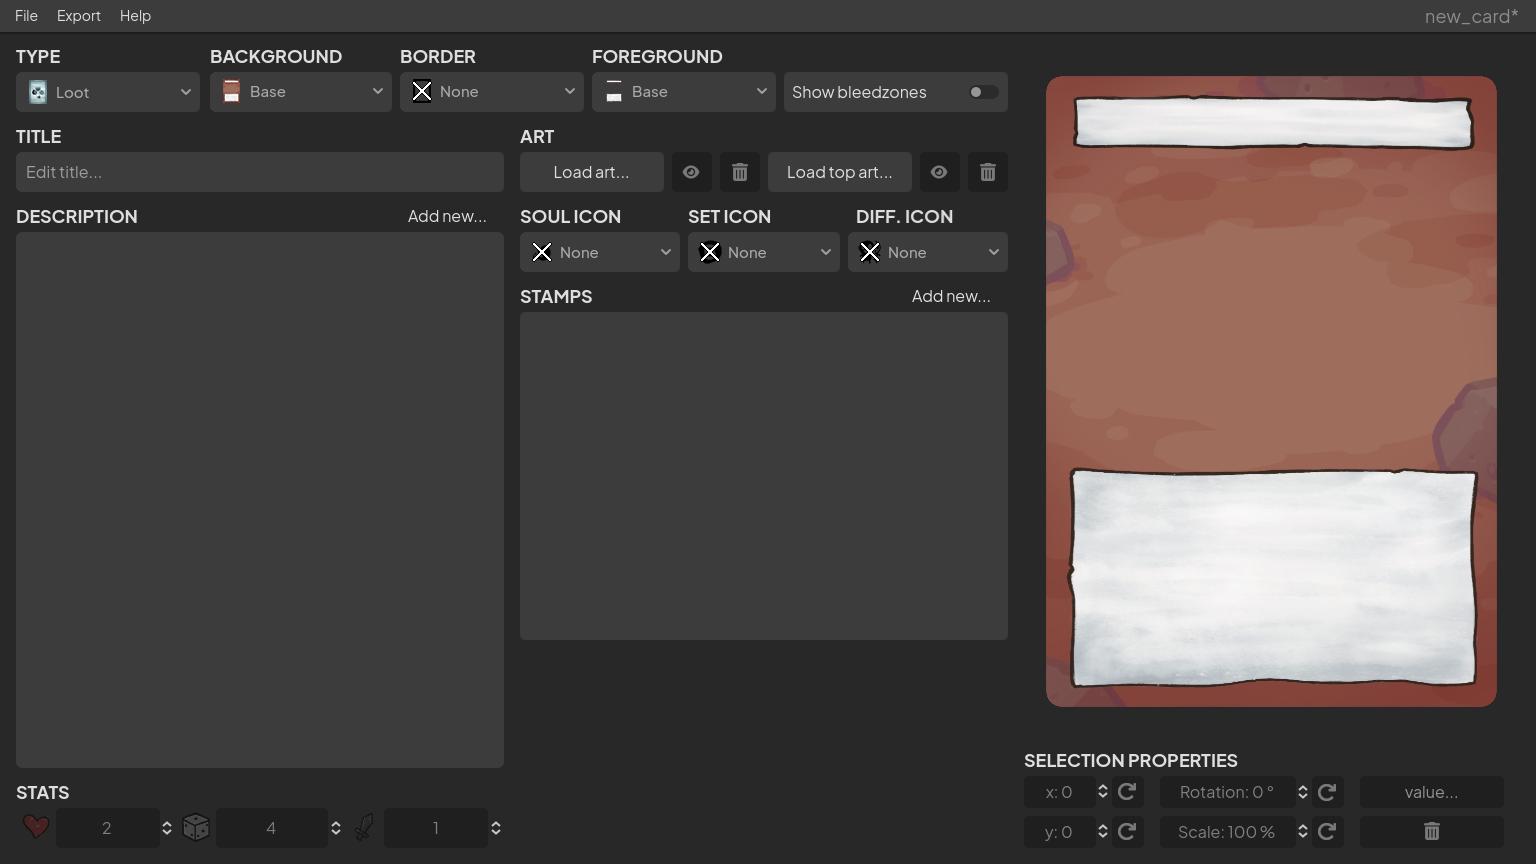Adjust the y position stepper arrows

[1103, 832]
